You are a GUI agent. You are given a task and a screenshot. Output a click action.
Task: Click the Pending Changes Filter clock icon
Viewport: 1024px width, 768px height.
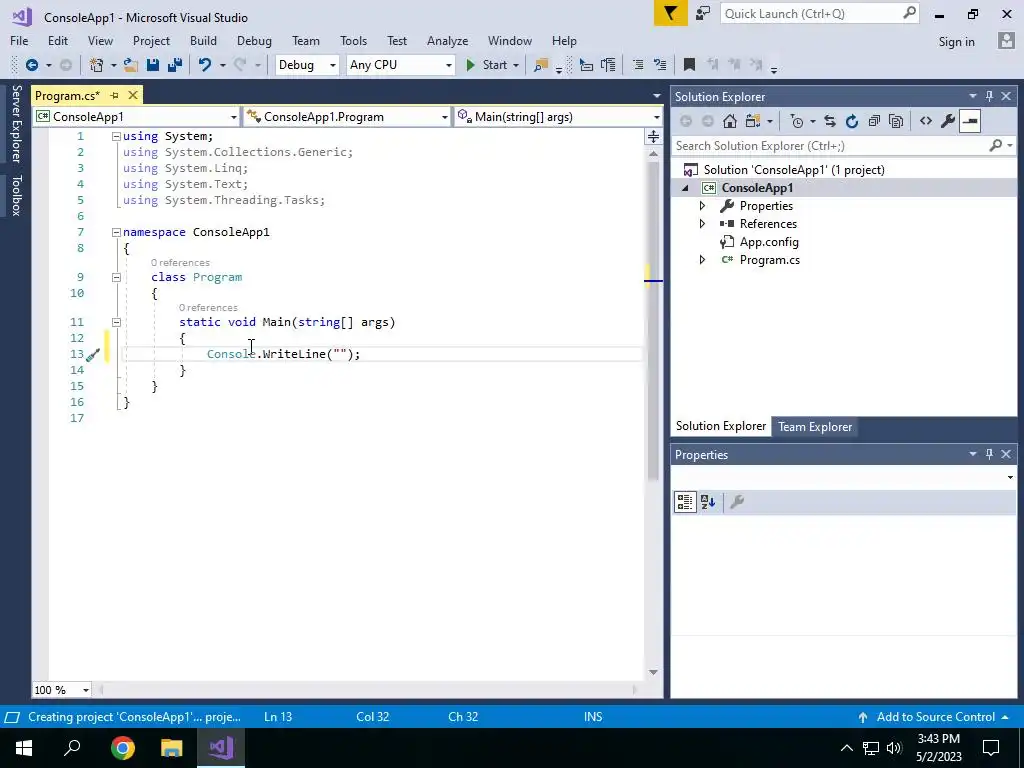(x=797, y=121)
